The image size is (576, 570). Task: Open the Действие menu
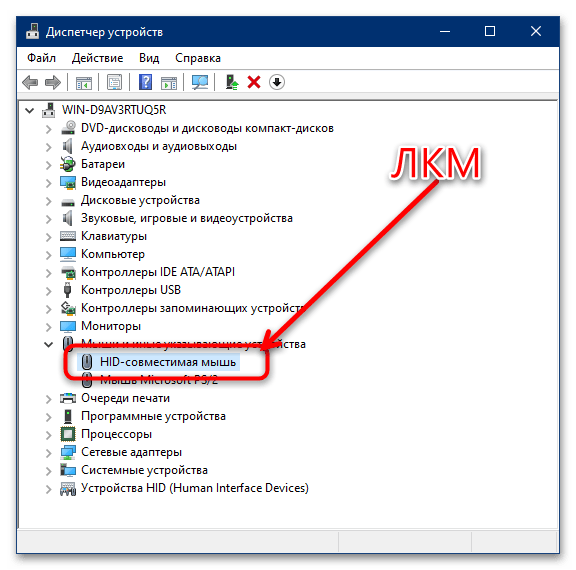[x=97, y=58]
